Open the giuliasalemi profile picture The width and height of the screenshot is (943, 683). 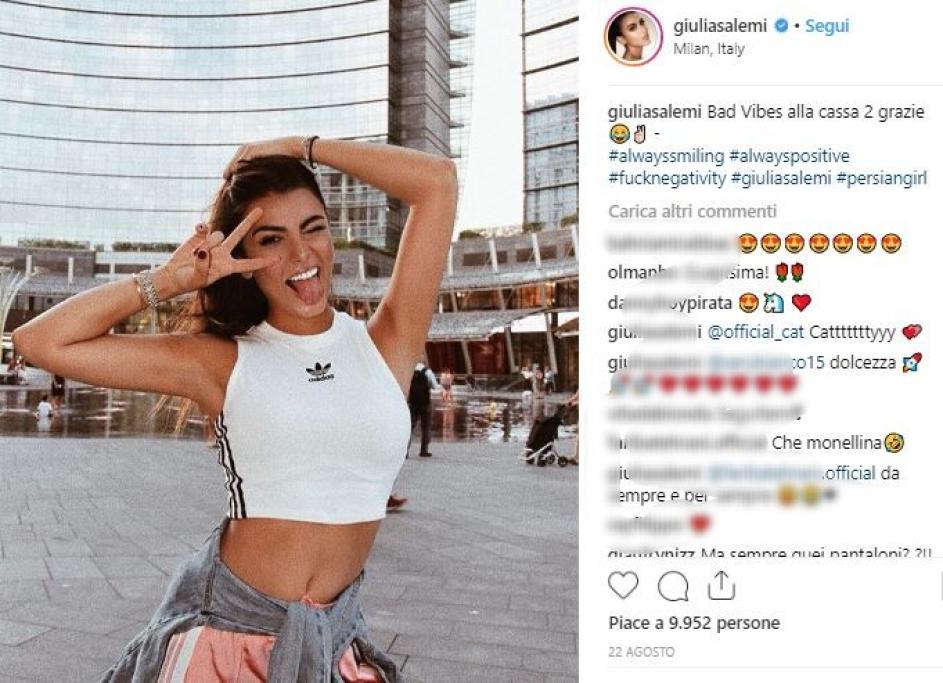coord(633,37)
